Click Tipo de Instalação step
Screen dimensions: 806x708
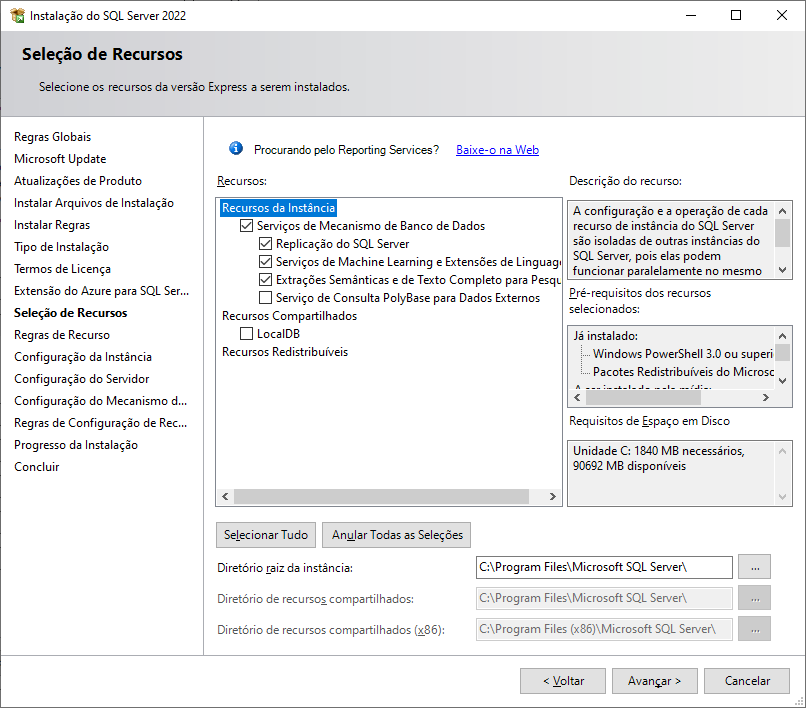[x=61, y=247]
